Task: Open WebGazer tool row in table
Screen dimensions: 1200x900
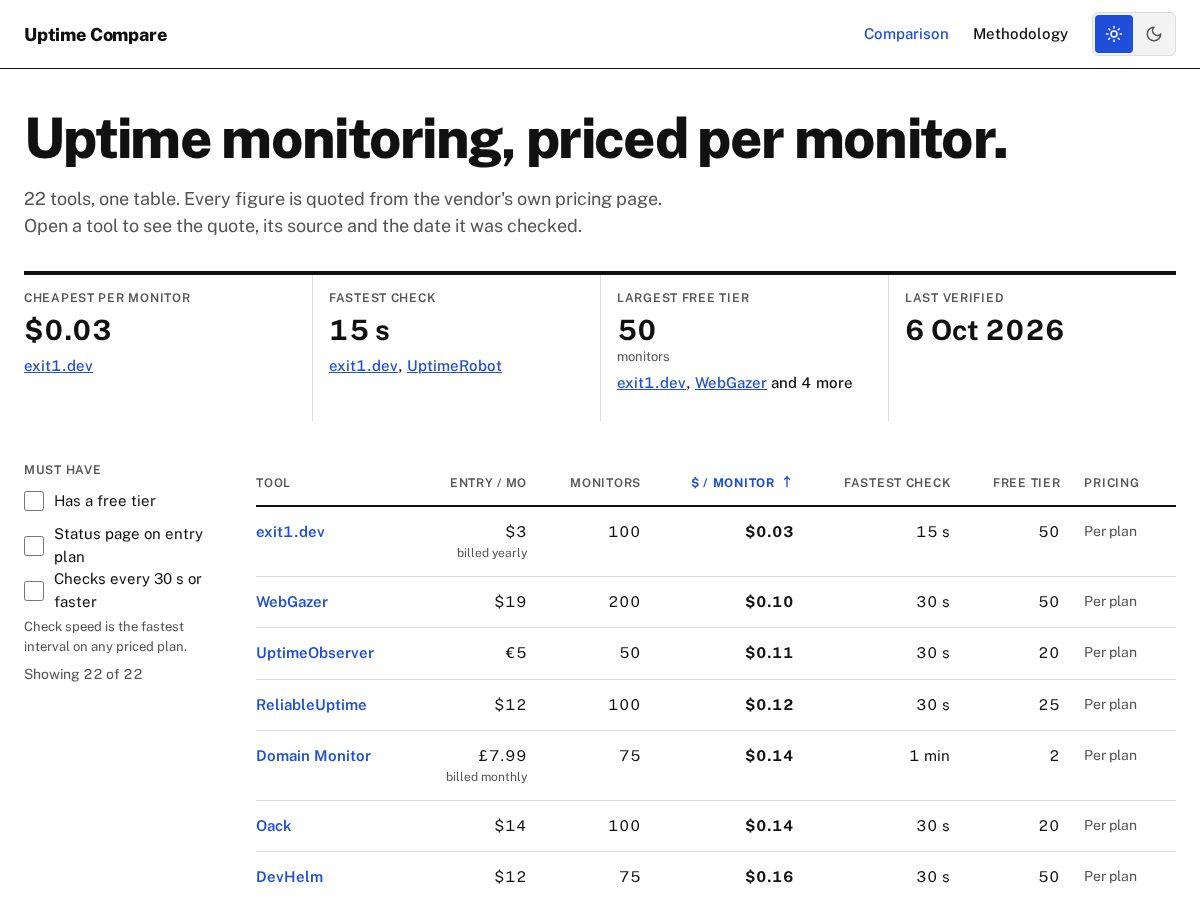Action: point(292,602)
